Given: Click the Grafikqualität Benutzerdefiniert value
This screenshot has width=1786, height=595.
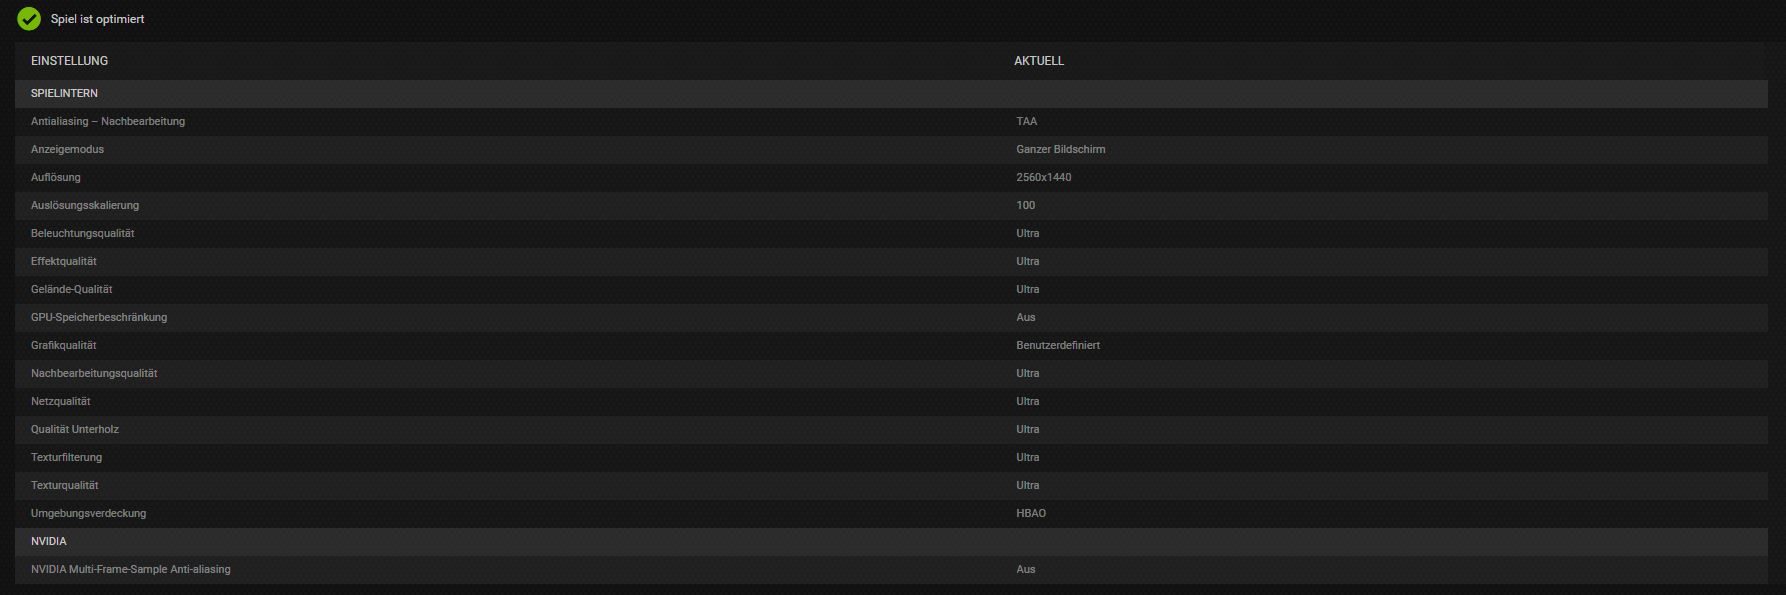Looking at the screenshot, I should 1058,345.
